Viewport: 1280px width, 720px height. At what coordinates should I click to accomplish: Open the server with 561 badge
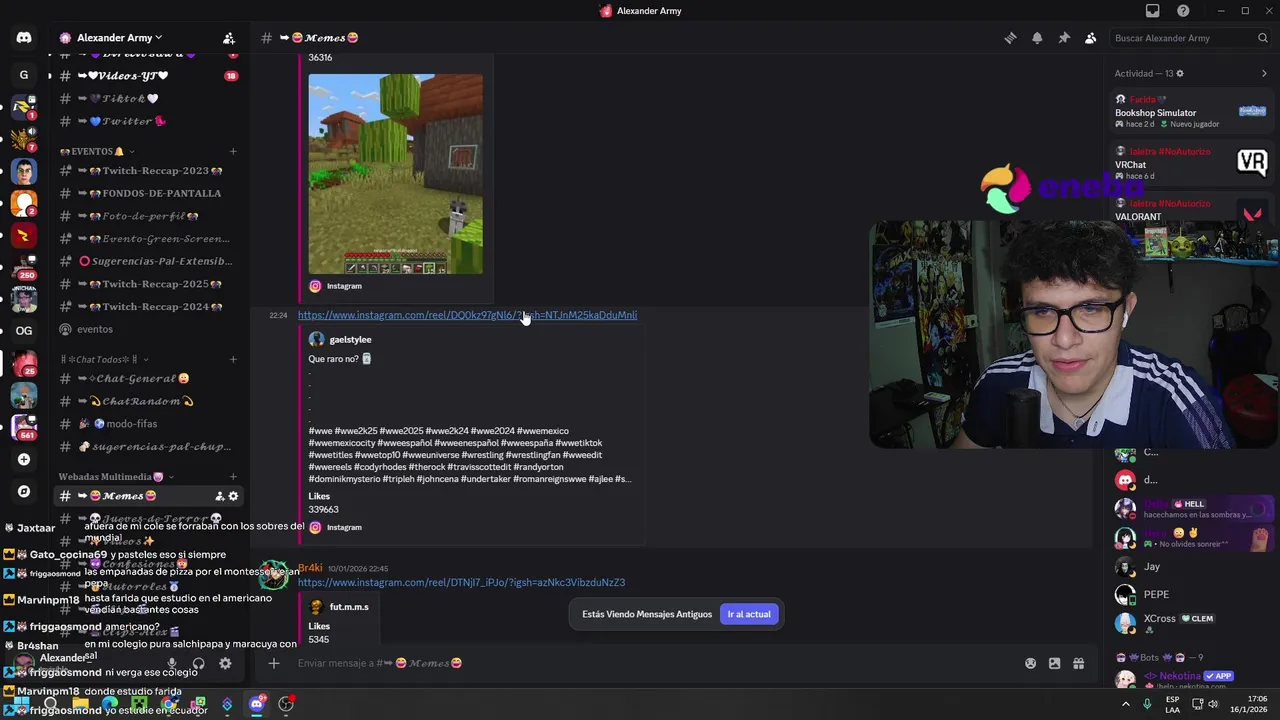[24, 427]
